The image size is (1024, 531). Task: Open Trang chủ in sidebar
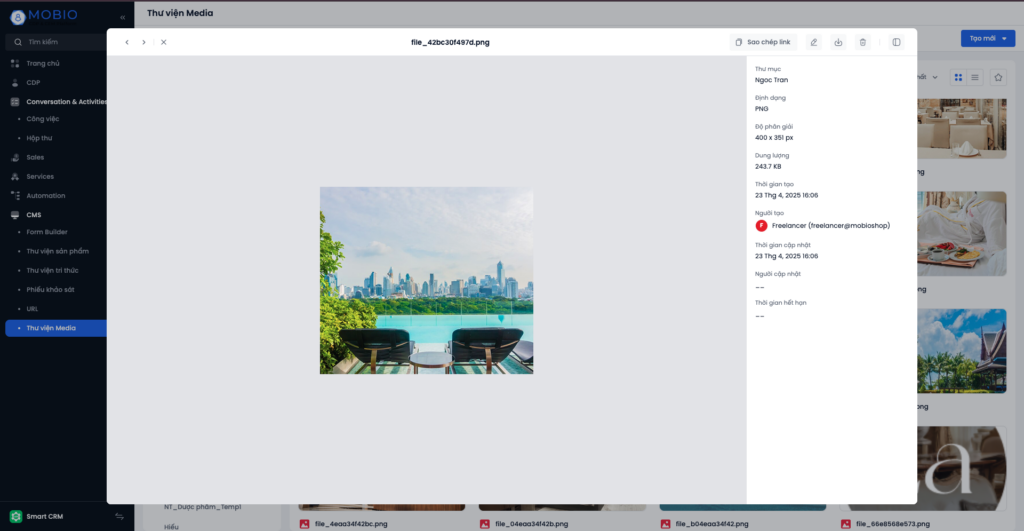point(43,63)
